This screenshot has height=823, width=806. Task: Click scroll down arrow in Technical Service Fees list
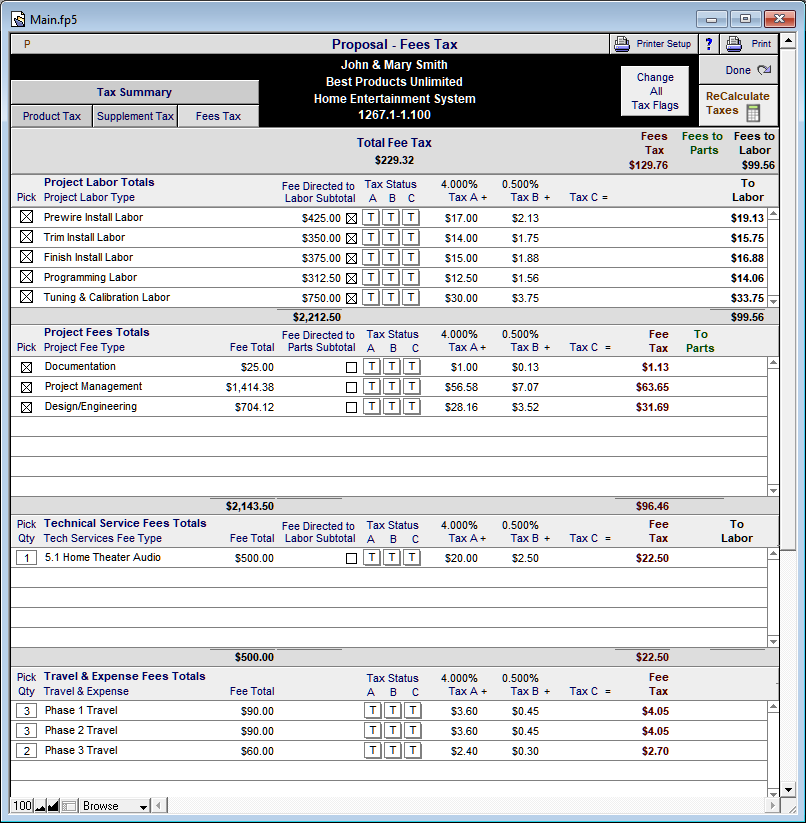coord(773,641)
